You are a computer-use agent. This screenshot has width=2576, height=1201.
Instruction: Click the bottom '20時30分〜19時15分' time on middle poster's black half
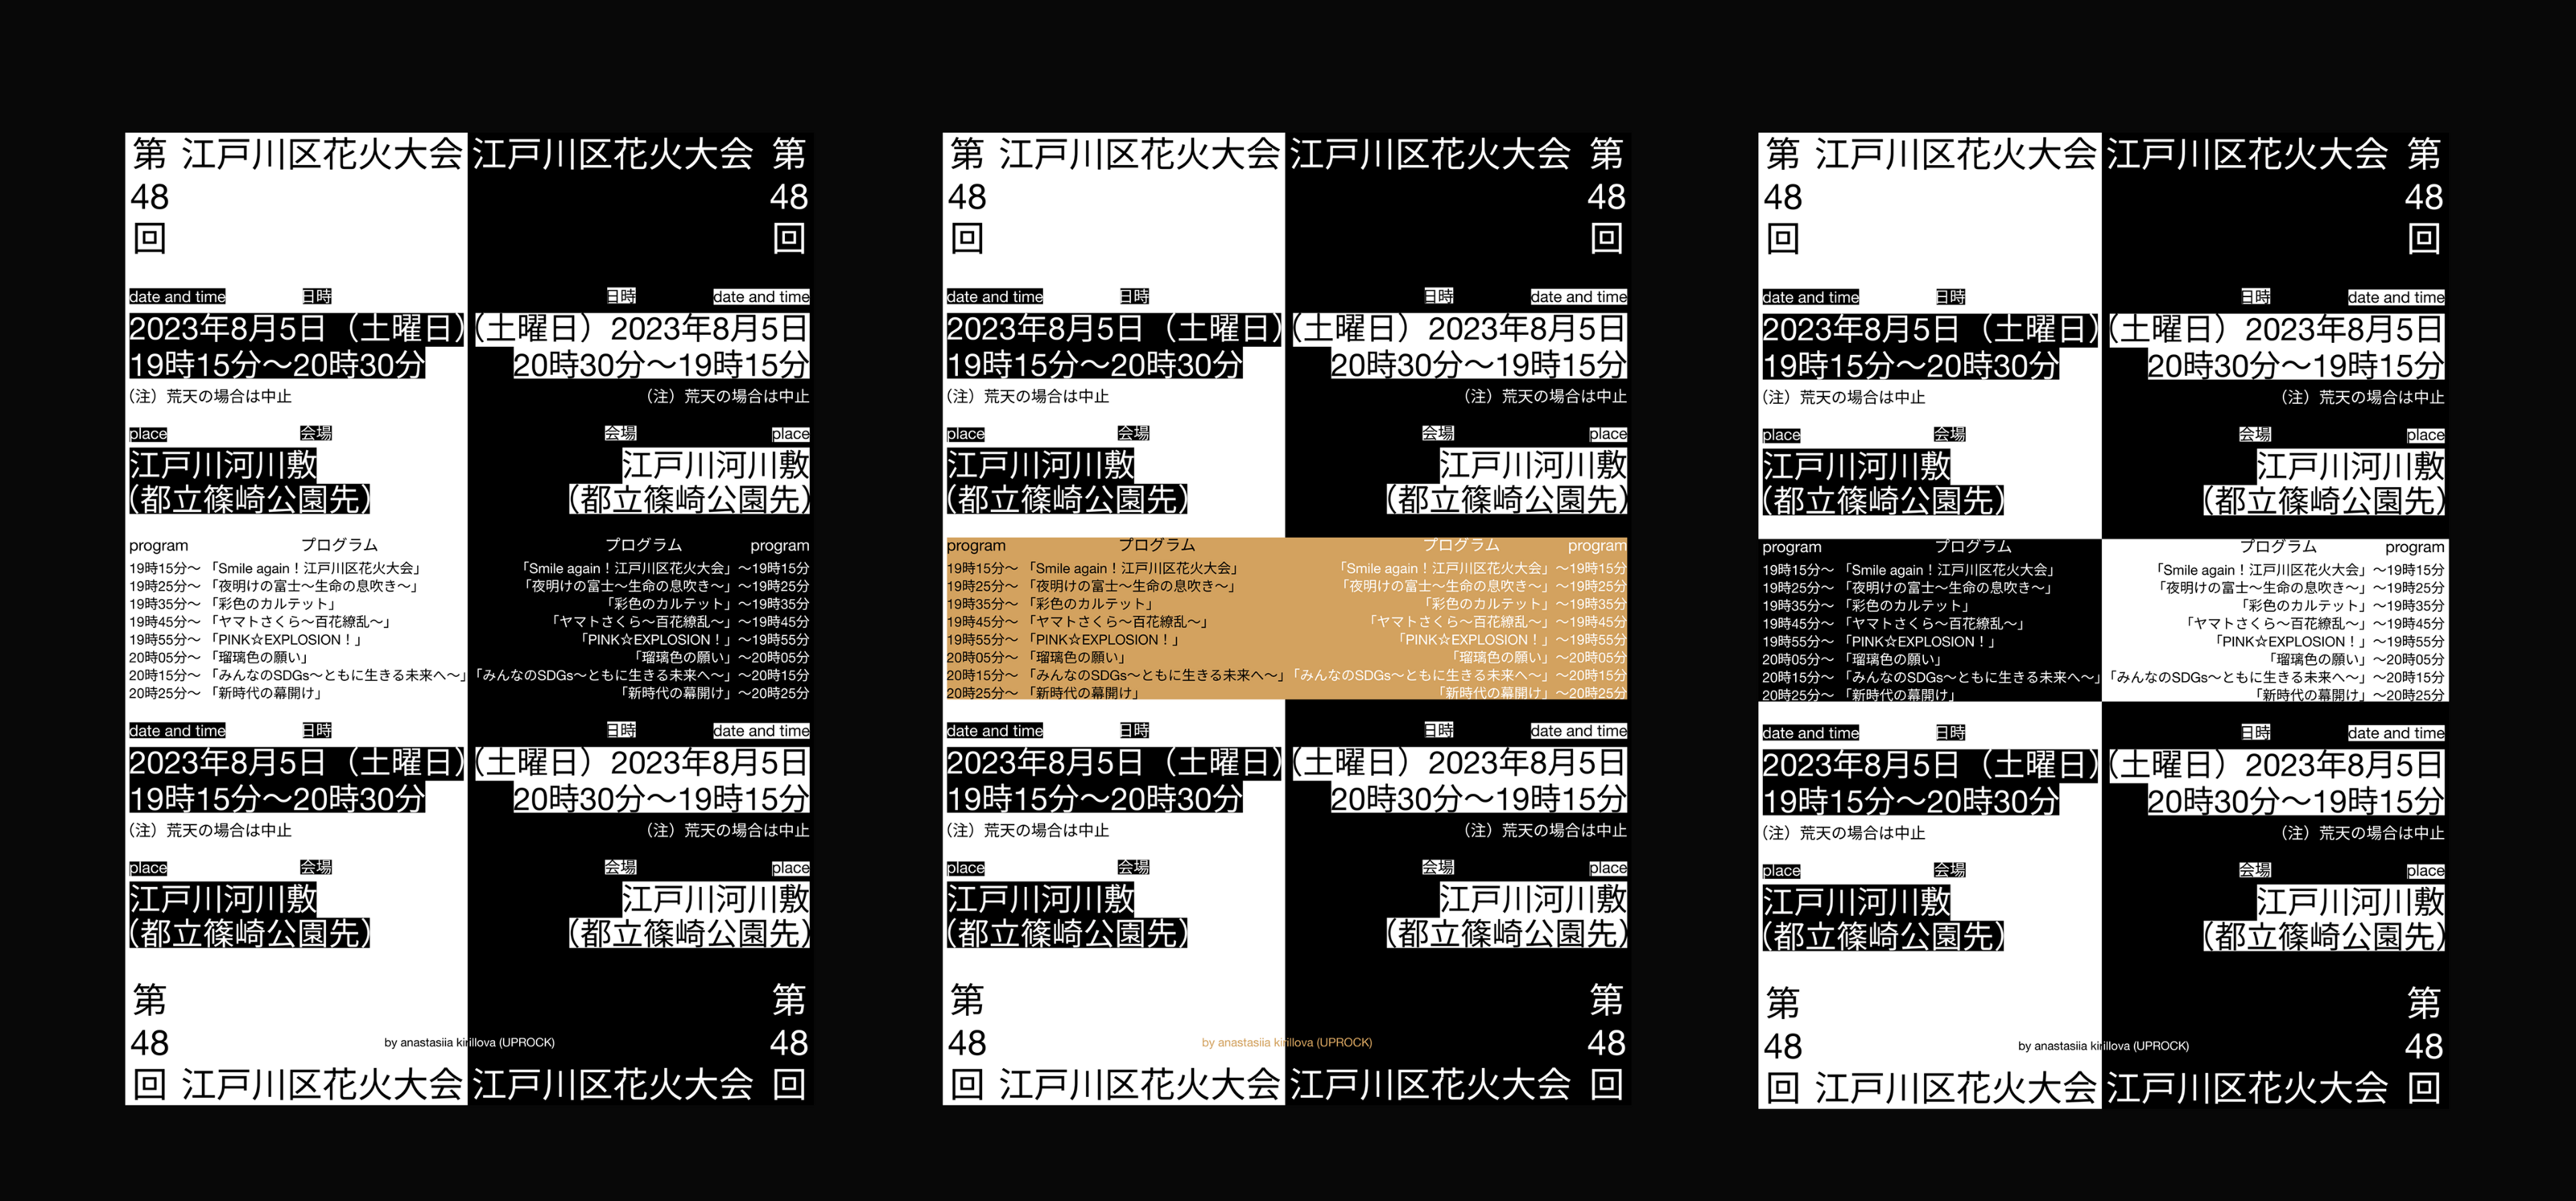point(1478,799)
